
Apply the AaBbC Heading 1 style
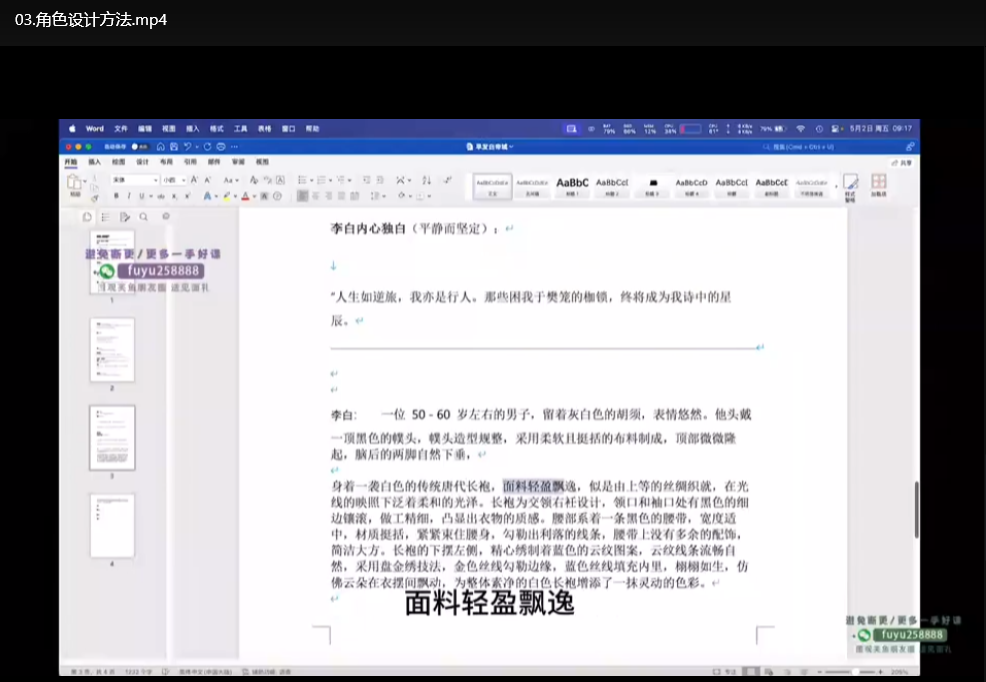coord(572,186)
